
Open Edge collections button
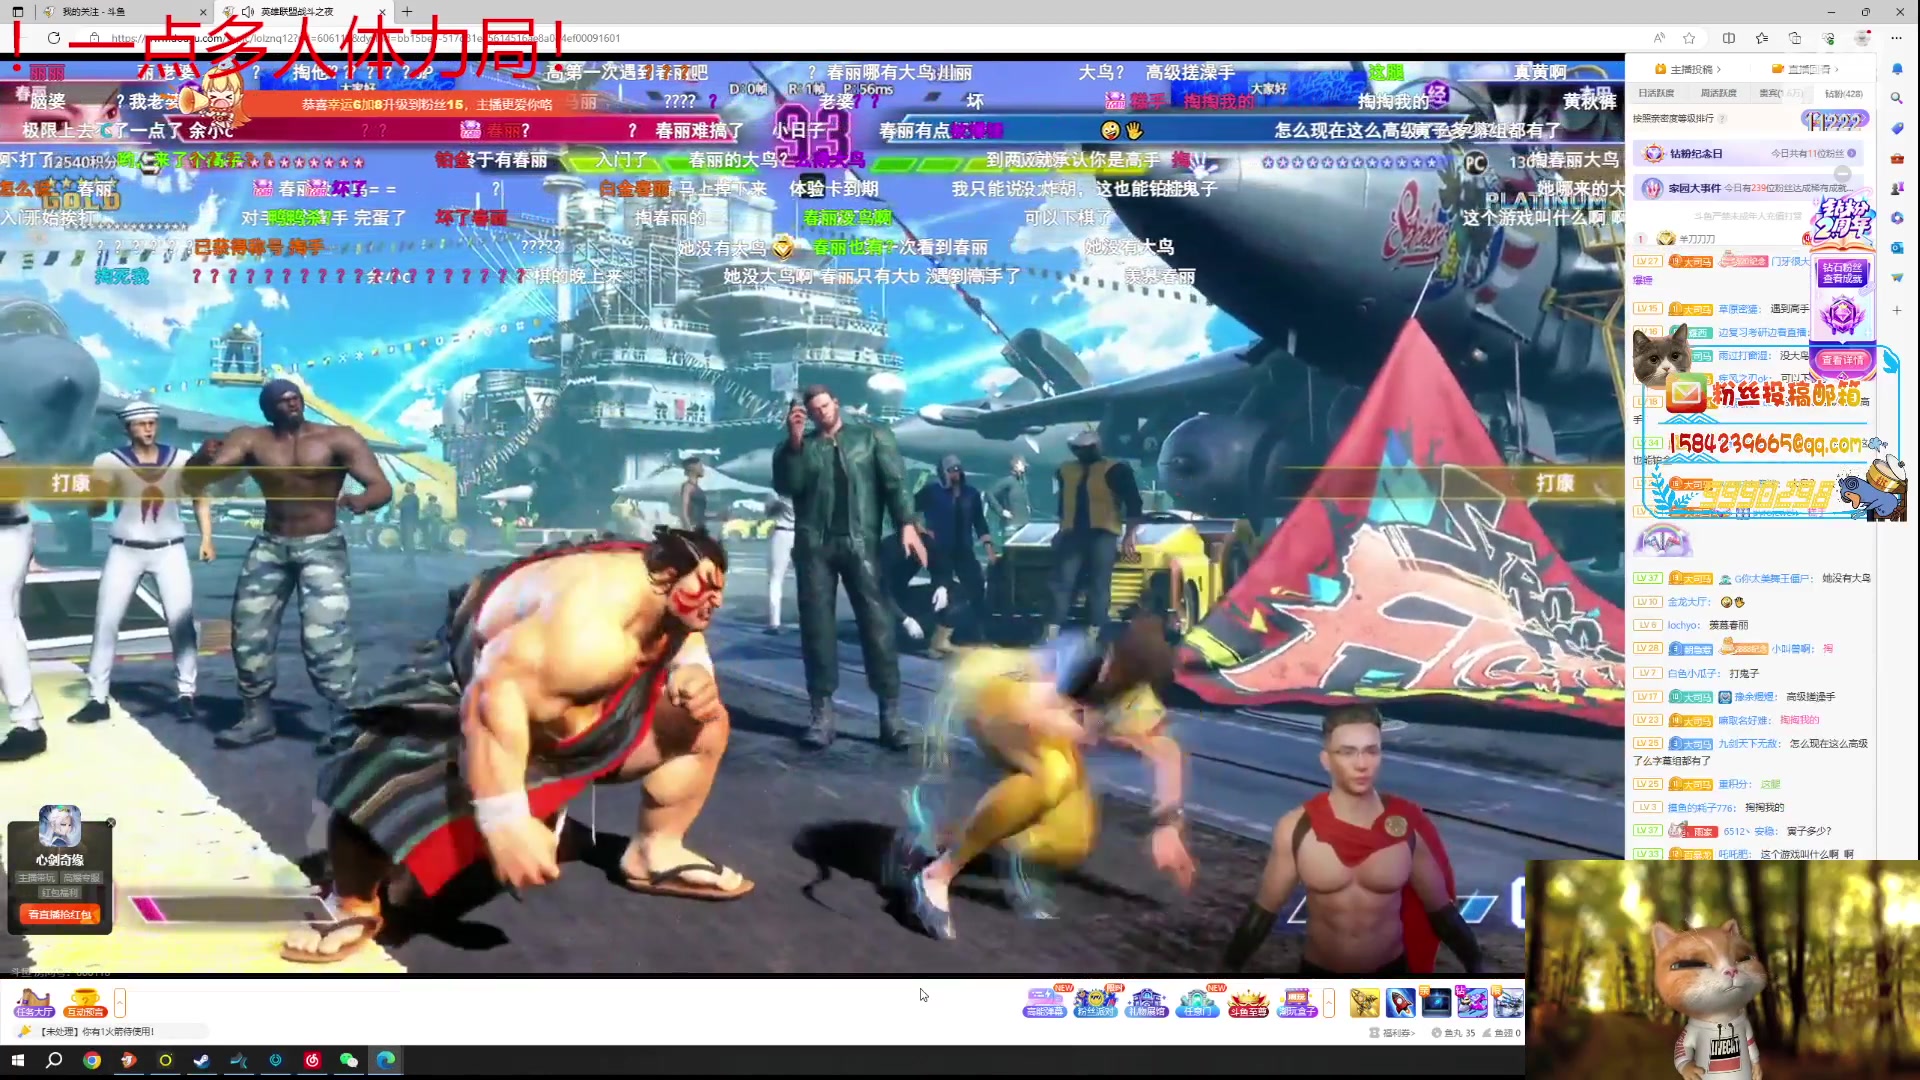1795,38
